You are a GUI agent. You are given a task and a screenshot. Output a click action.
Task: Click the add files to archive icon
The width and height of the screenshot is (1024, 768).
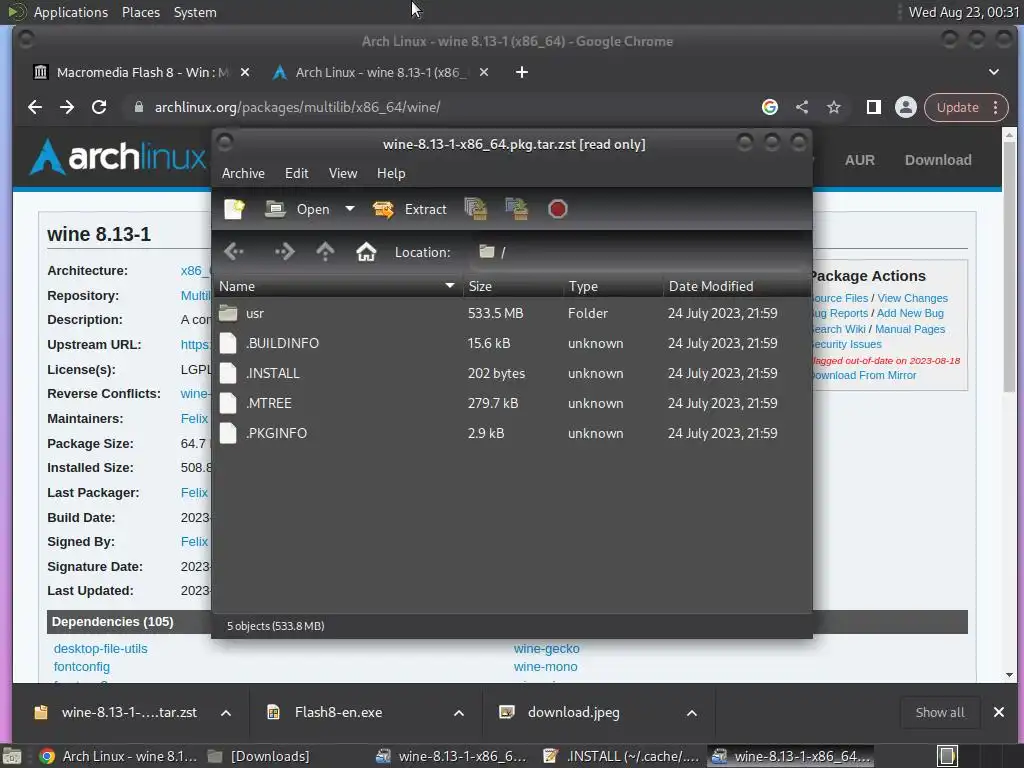tap(476, 209)
